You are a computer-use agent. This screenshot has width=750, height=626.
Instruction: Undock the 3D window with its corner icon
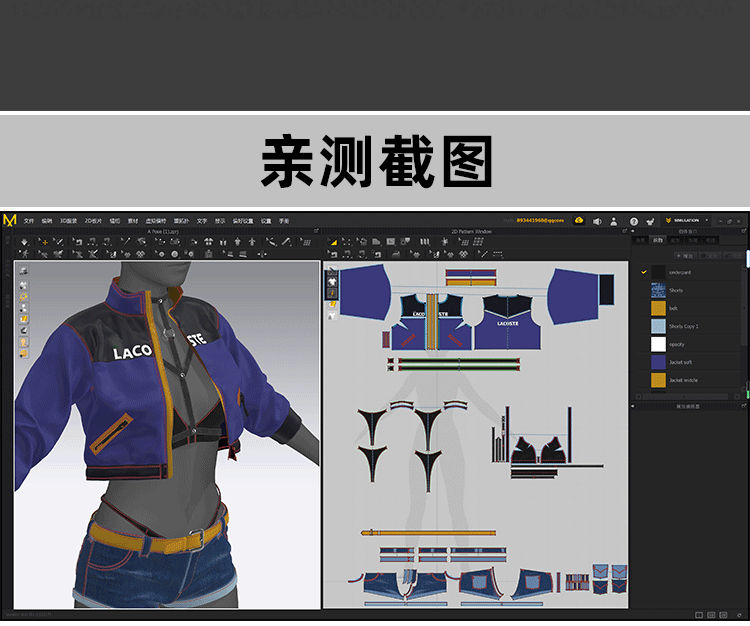317,231
